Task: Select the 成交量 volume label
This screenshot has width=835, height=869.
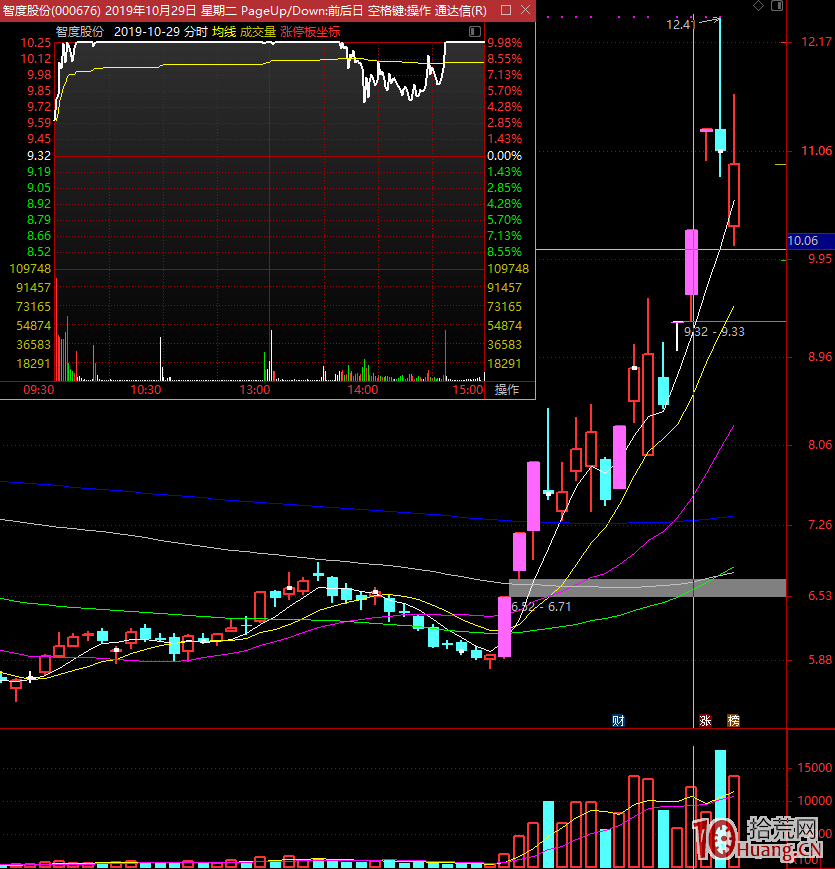Action: click(x=257, y=31)
